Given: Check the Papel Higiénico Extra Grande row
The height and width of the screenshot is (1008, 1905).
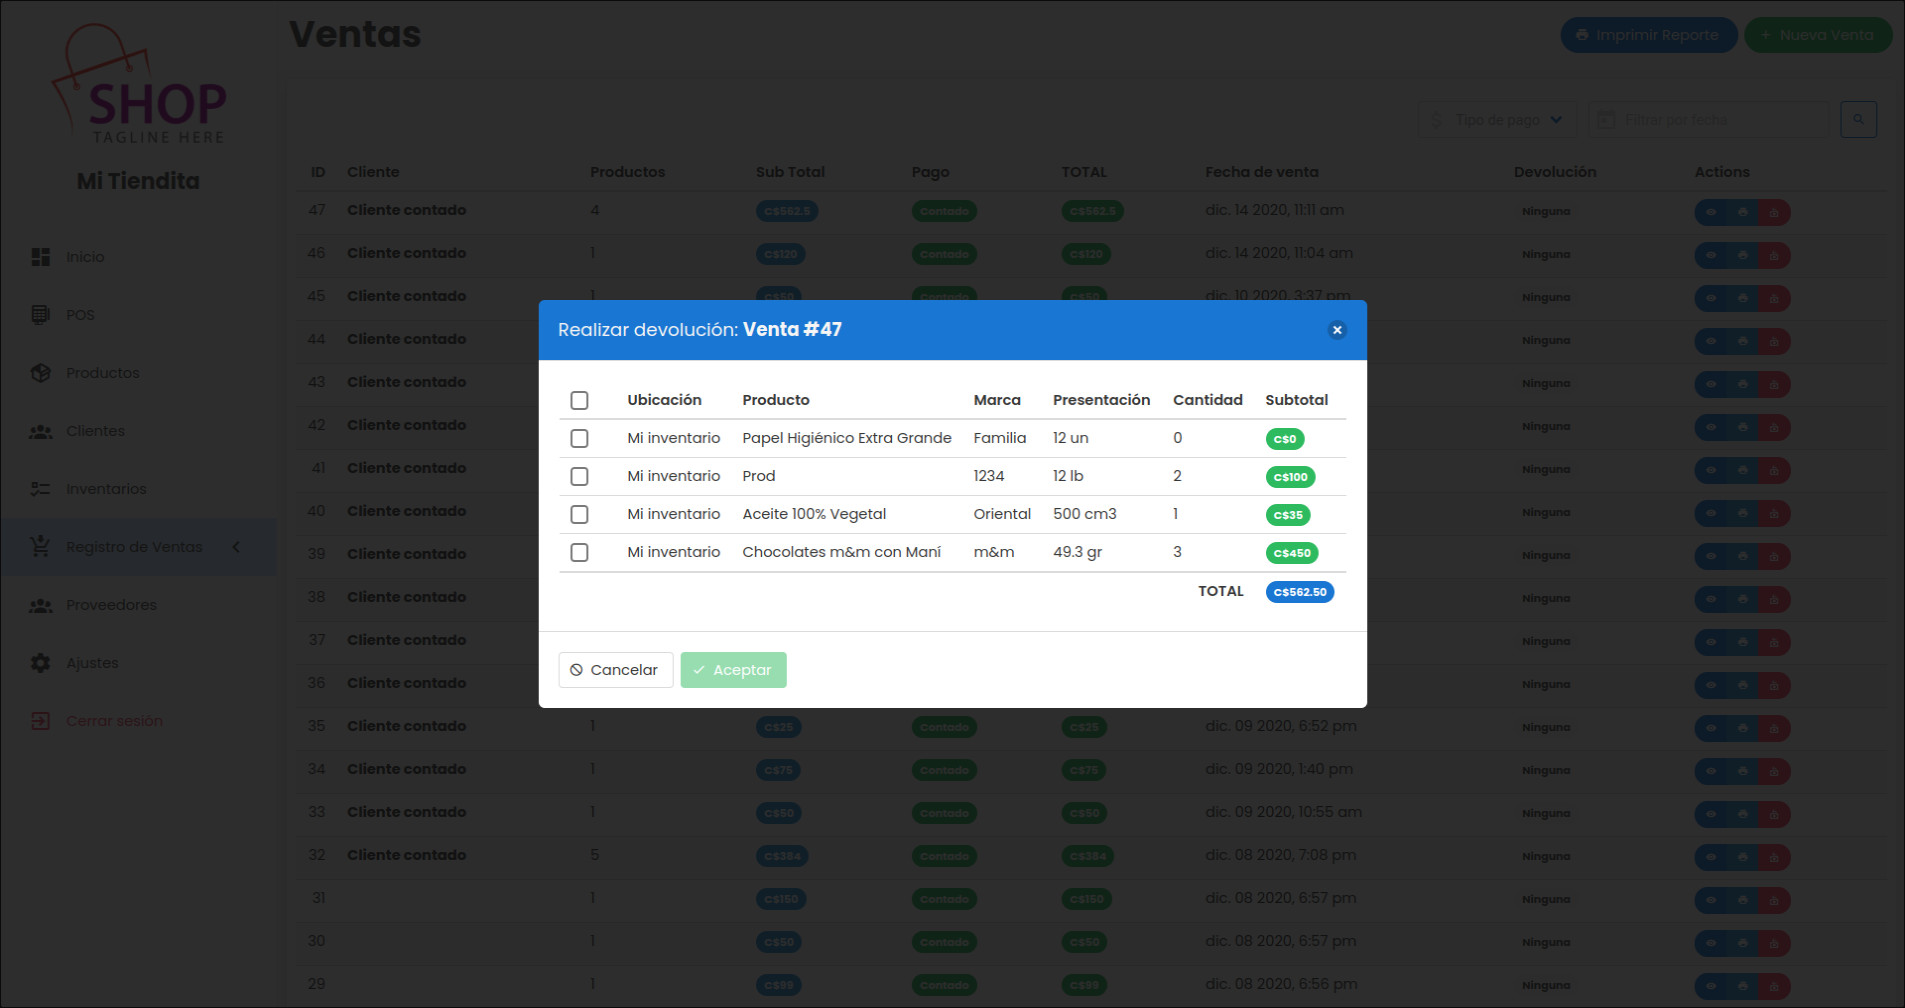Looking at the screenshot, I should [x=579, y=438].
